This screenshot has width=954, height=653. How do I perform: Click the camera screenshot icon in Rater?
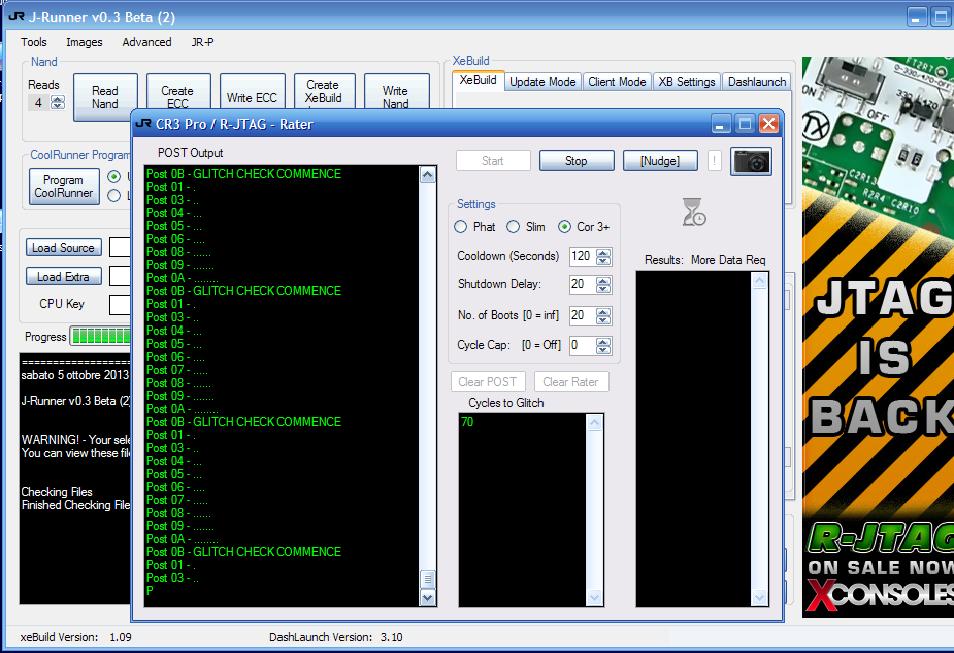coord(751,161)
